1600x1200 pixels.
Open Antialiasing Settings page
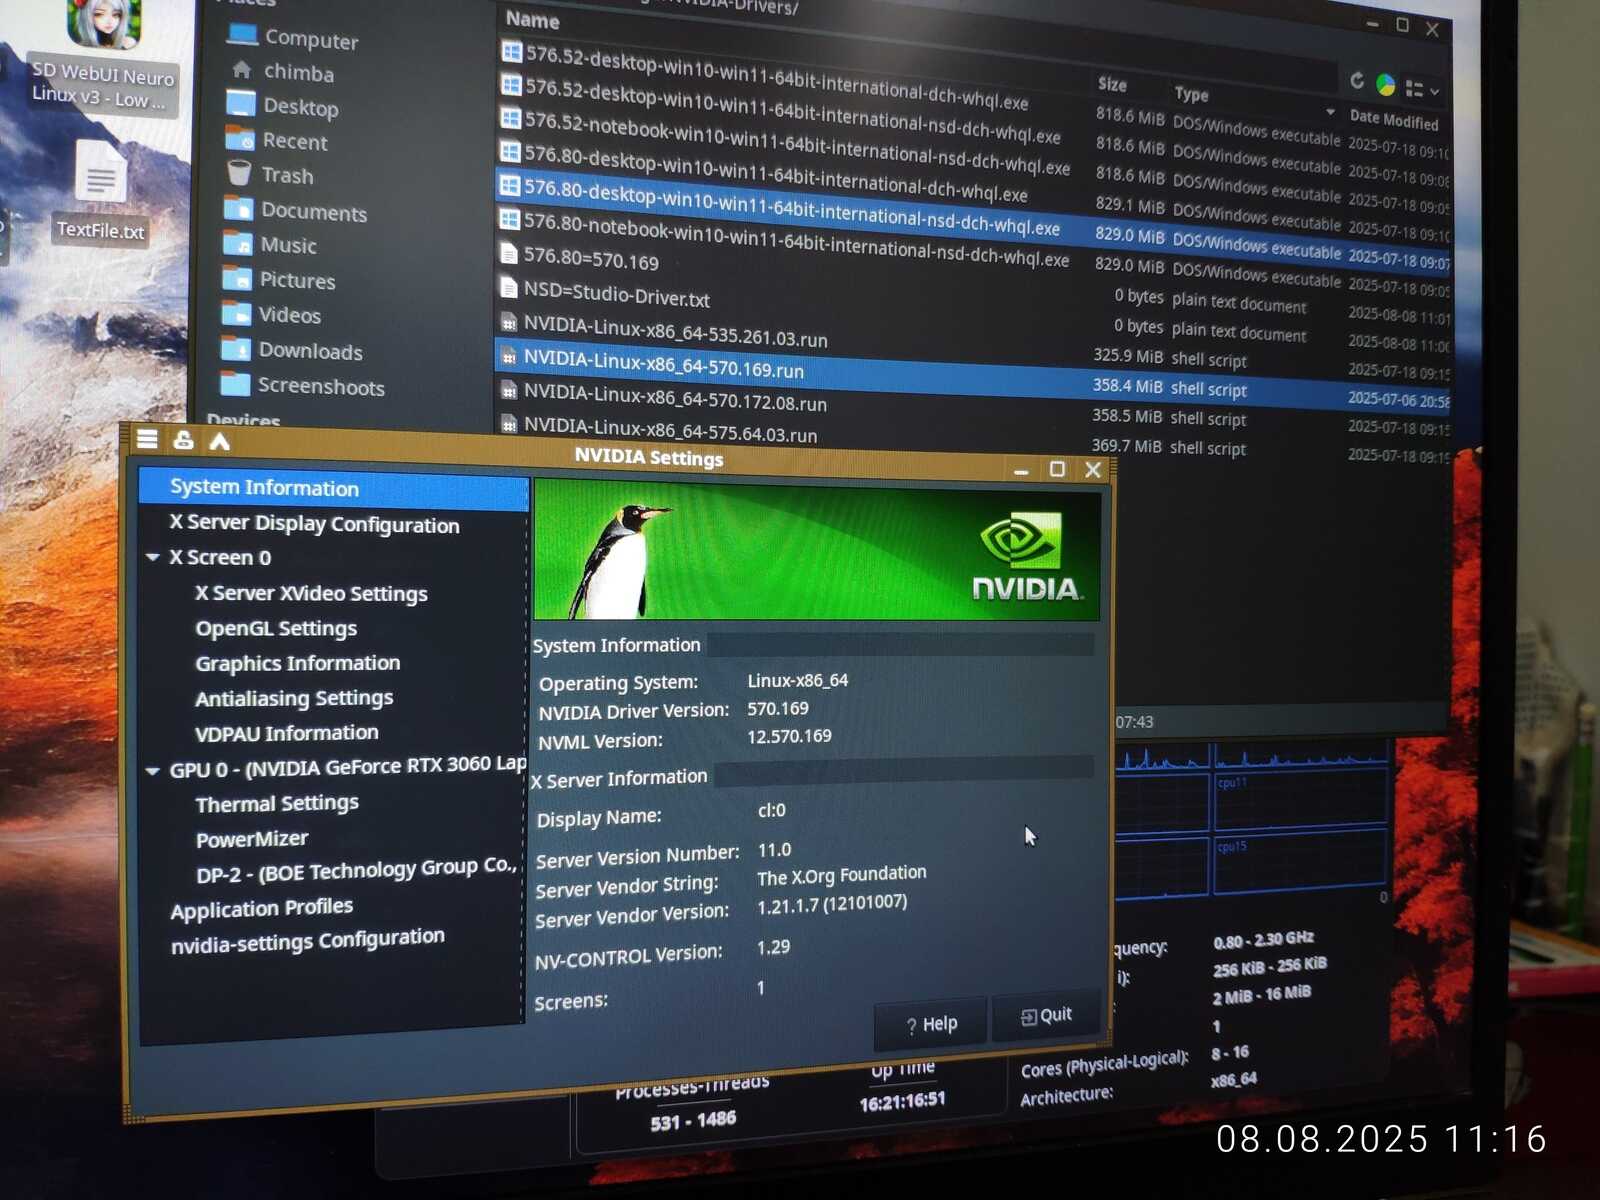click(x=294, y=698)
